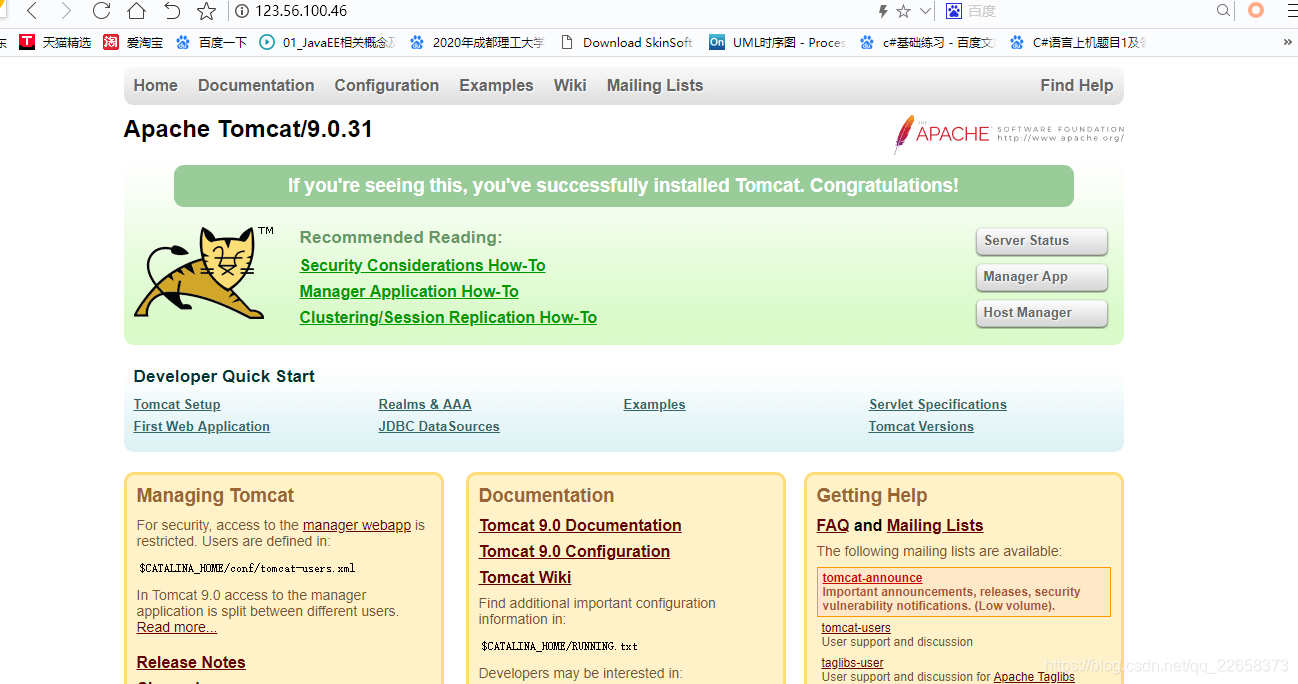Reload the page with the refresh icon

pyautogui.click(x=101, y=11)
